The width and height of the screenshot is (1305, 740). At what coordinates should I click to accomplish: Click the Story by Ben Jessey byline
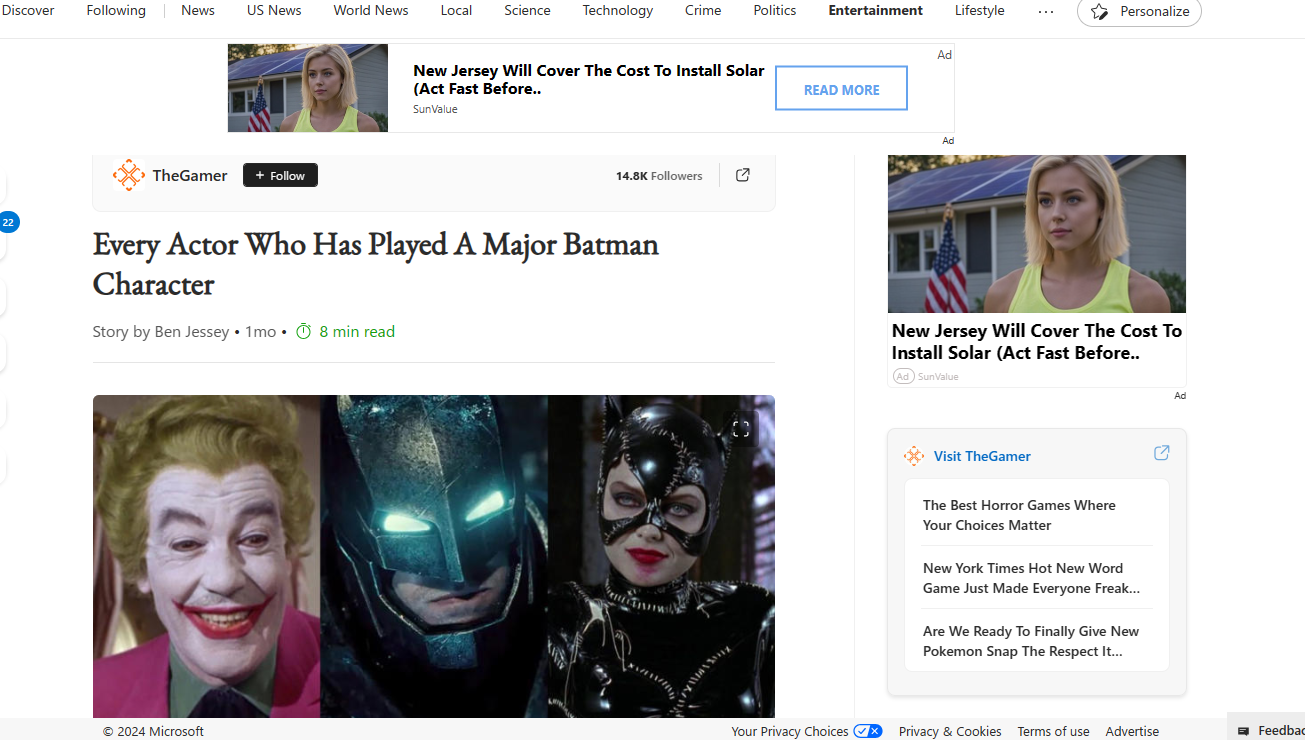tap(161, 331)
